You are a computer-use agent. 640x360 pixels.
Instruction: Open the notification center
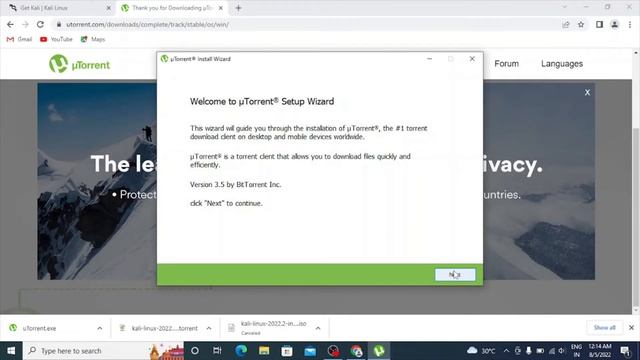(625, 351)
